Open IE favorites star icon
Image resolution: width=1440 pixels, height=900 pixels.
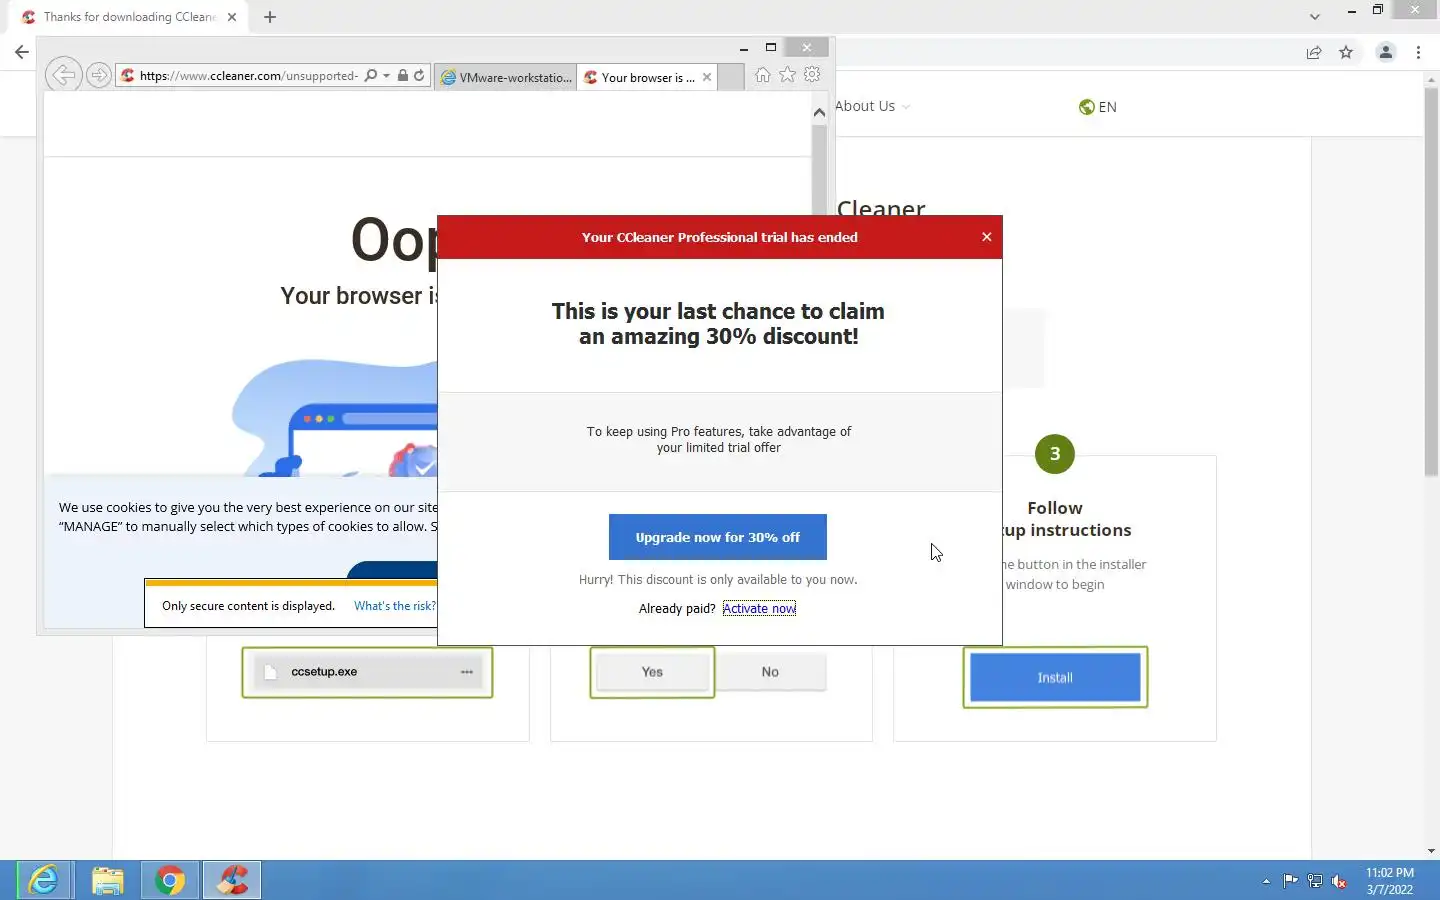pyautogui.click(x=787, y=75)
